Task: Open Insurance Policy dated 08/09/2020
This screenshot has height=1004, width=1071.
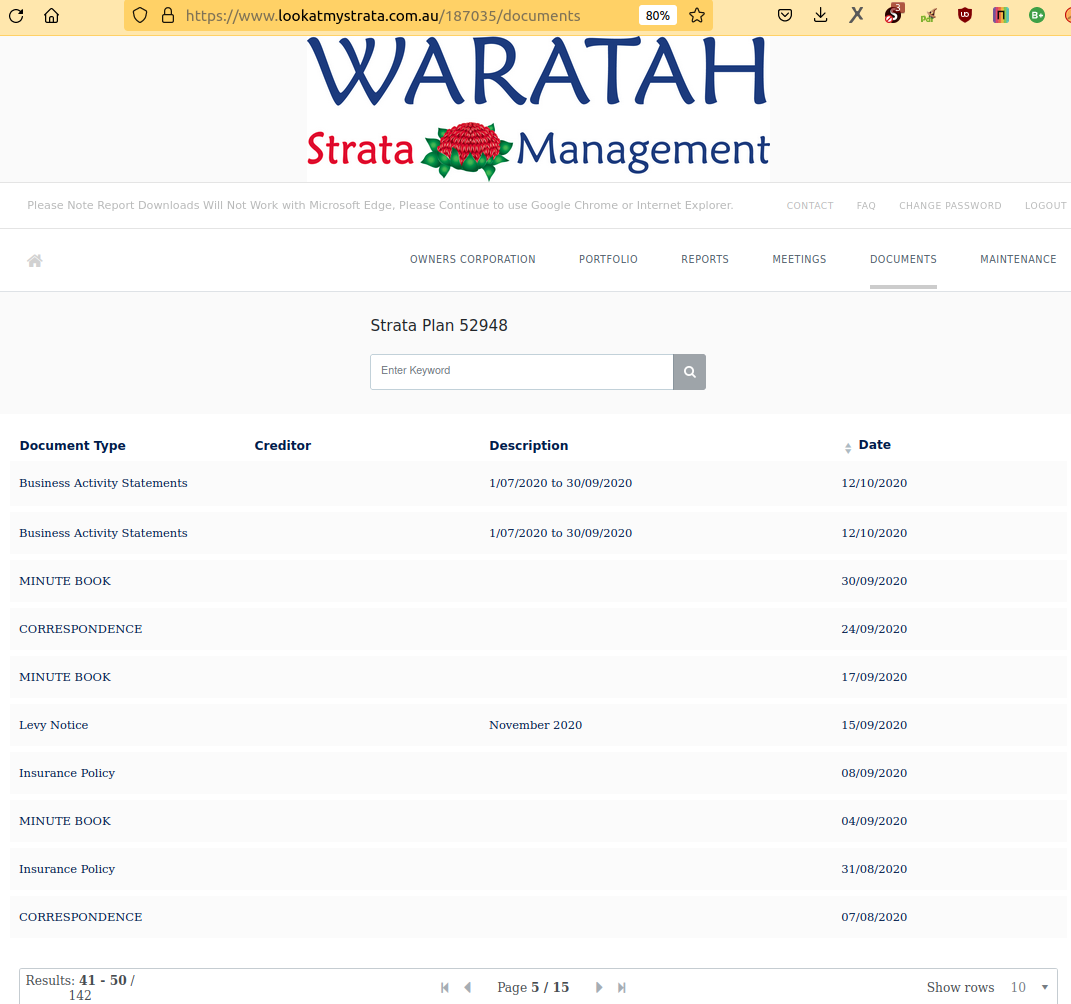Action: pos(538,773)
